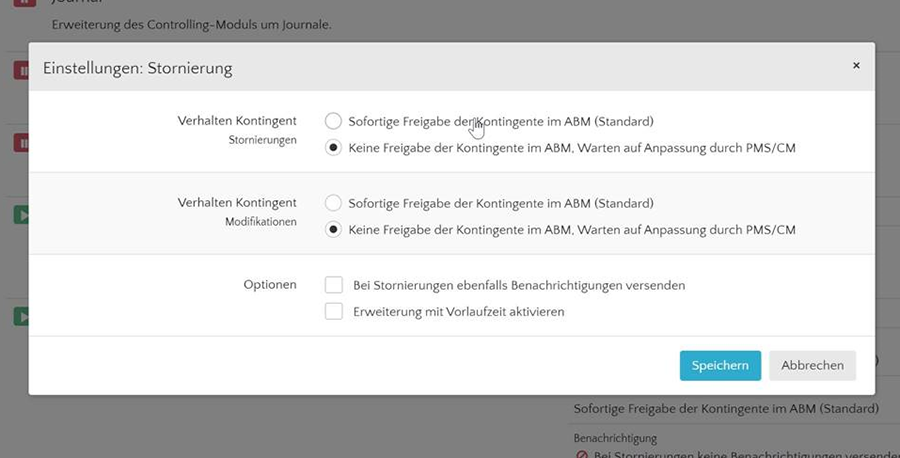Choose 'Sofortige Freigabe' radio under Modifikationen
Image resolution: width=900 pixels, height=458 pixels.
click(333, 203)
